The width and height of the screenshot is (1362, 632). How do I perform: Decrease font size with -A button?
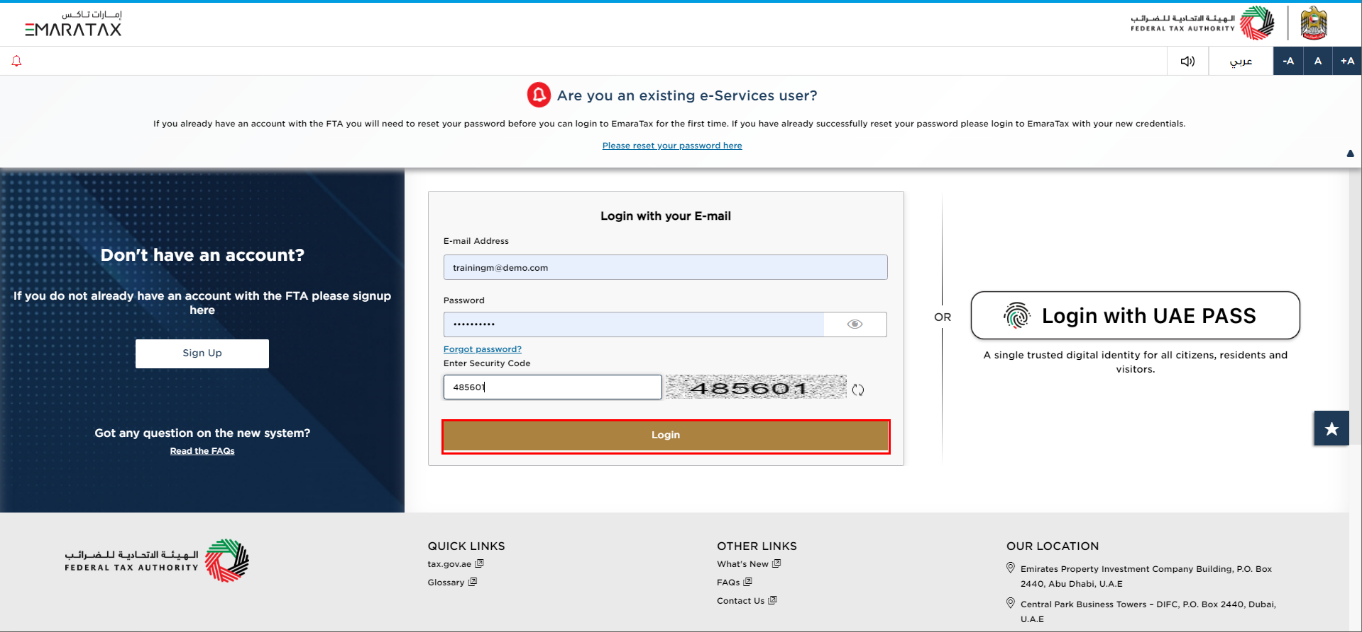click(1288, 61)
